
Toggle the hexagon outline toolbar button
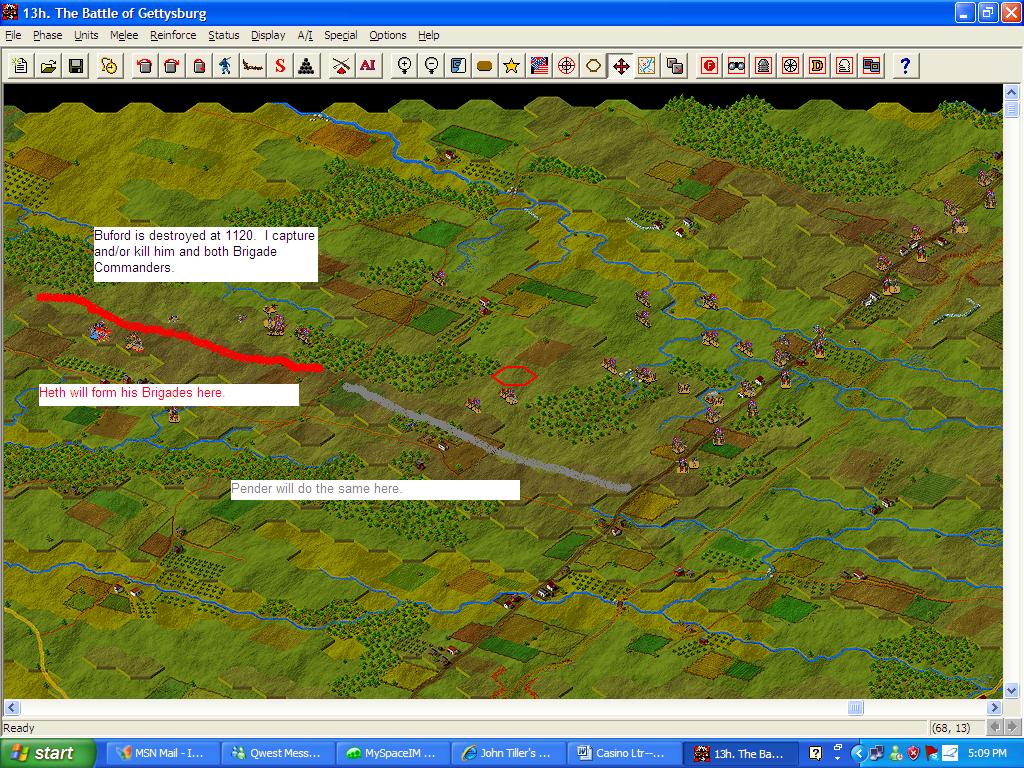[594, 66]
